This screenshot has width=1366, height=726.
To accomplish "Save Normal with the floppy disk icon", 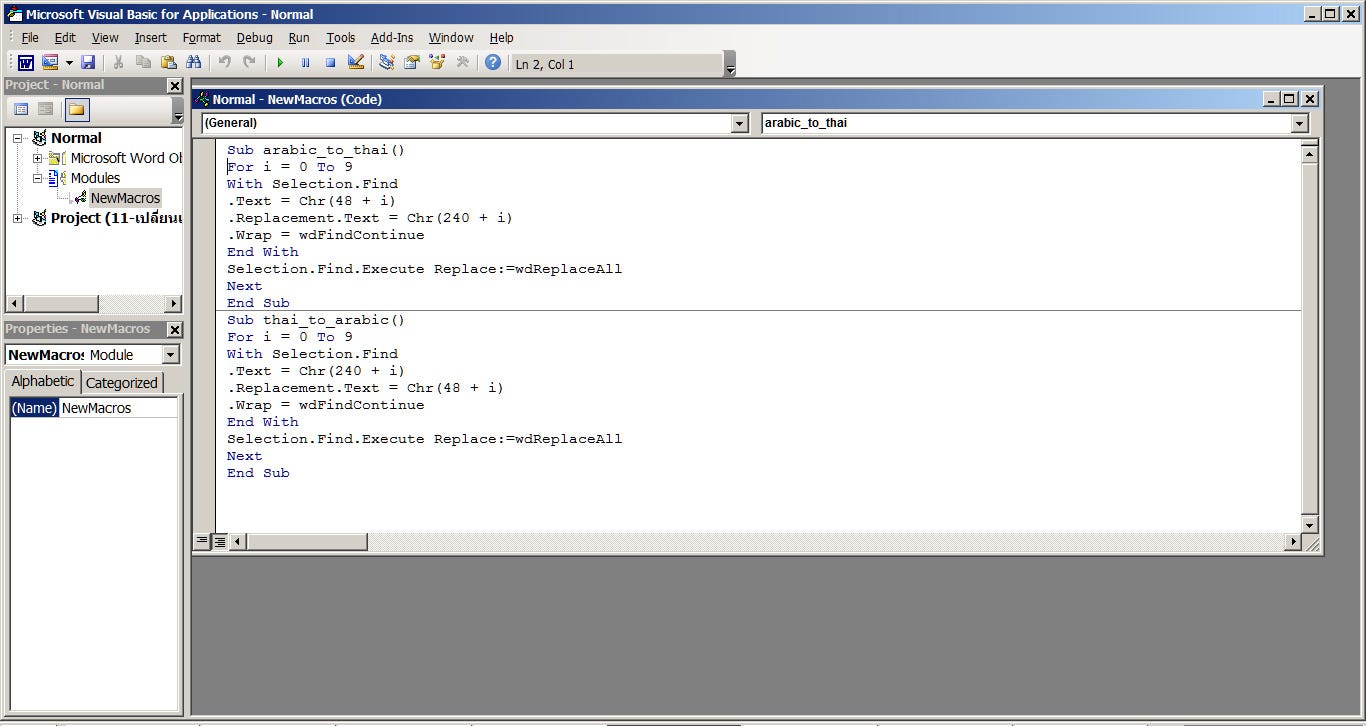I will click(88, 63).
